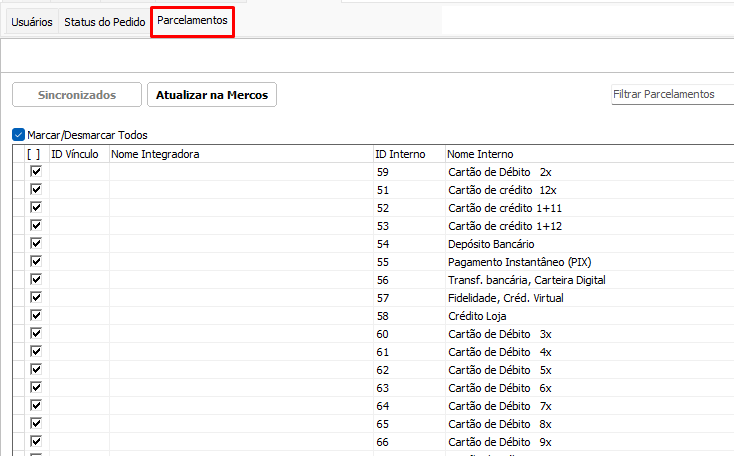
Task: Click the Nome Interno column header
Action: [480, 154]
